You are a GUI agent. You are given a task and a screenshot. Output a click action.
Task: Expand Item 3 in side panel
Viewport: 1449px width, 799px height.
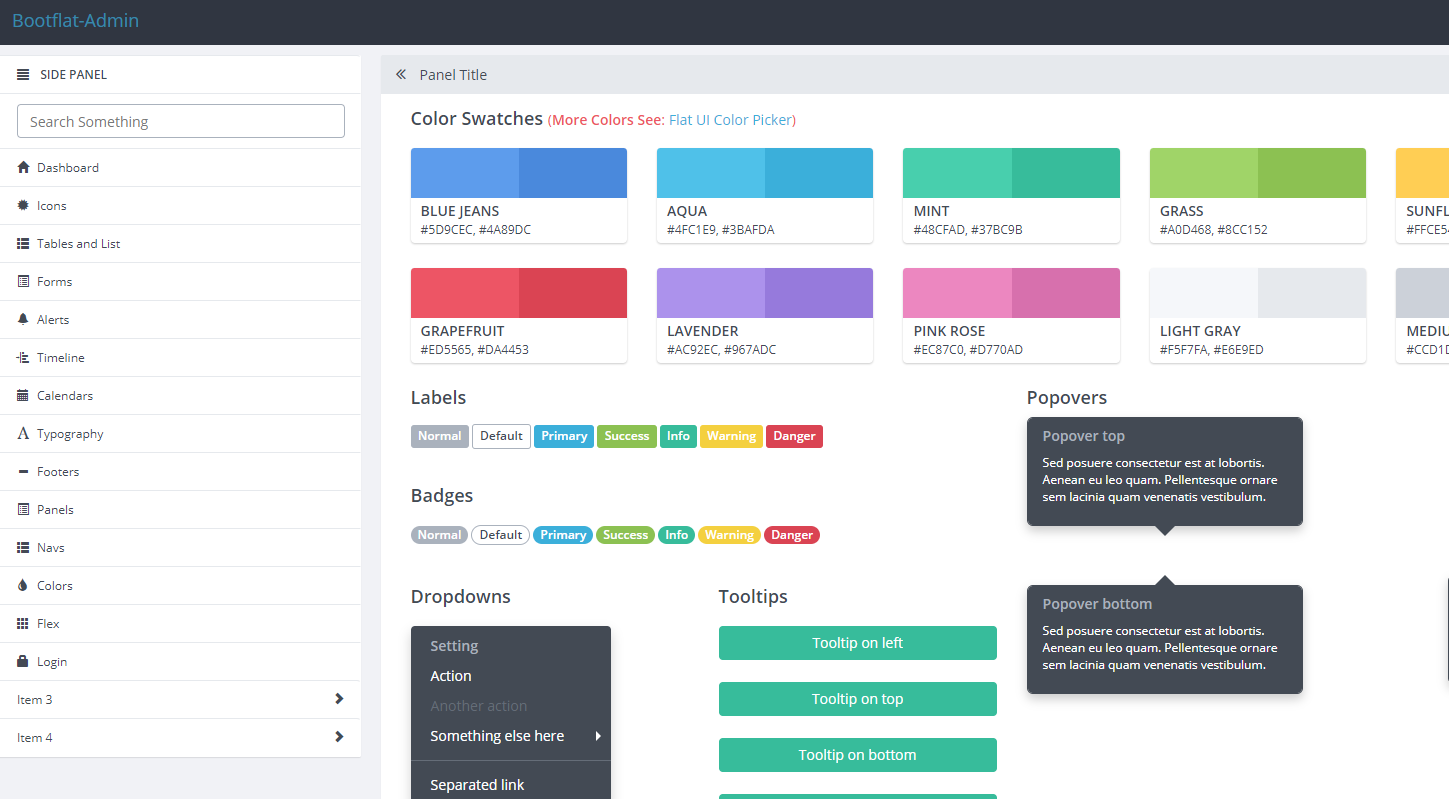click(339, 699)
